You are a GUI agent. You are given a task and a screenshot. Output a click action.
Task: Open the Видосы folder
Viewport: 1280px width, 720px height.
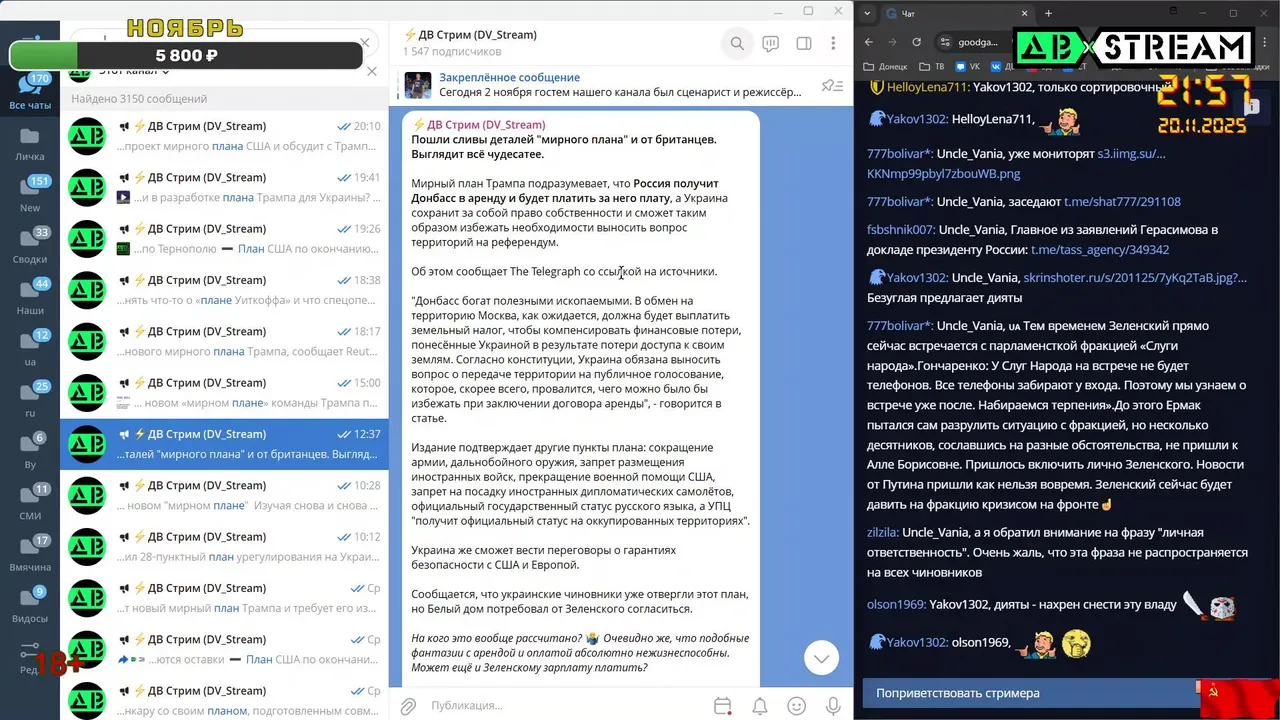coord(30,606)
